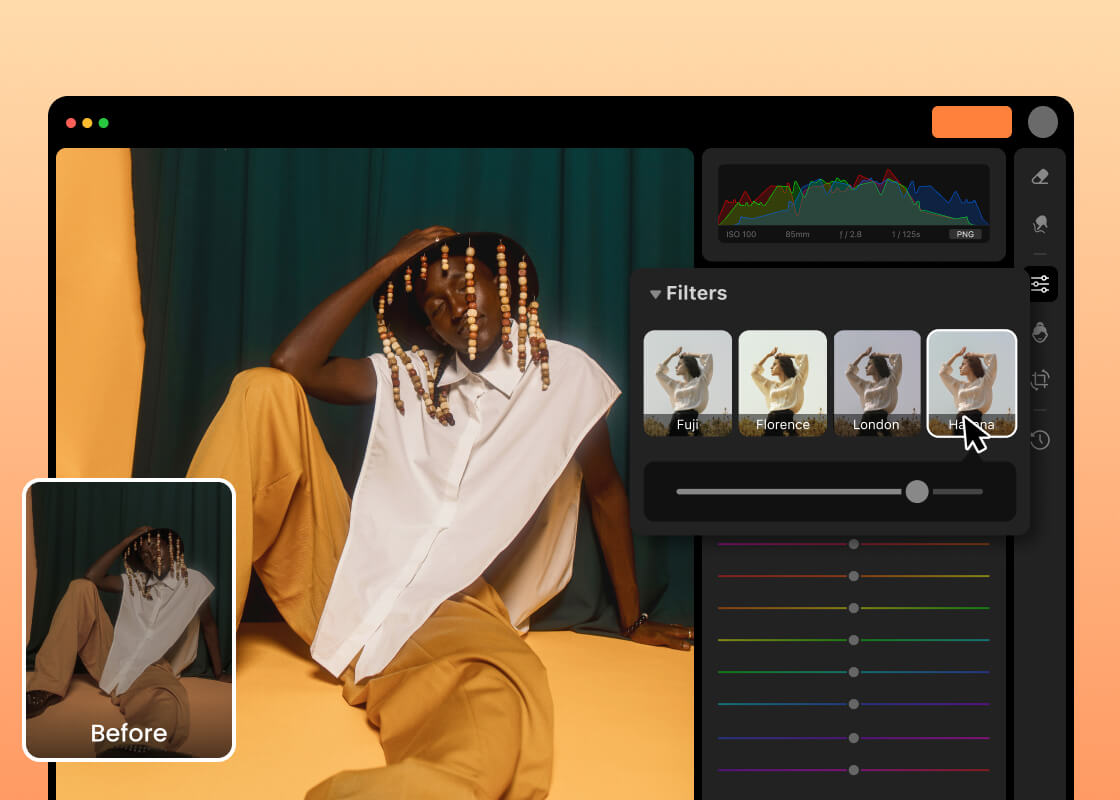The height and width of the screenshot is (800, 1120).
Task: Click the "Filters" section heading
Action: pos(696,293)
